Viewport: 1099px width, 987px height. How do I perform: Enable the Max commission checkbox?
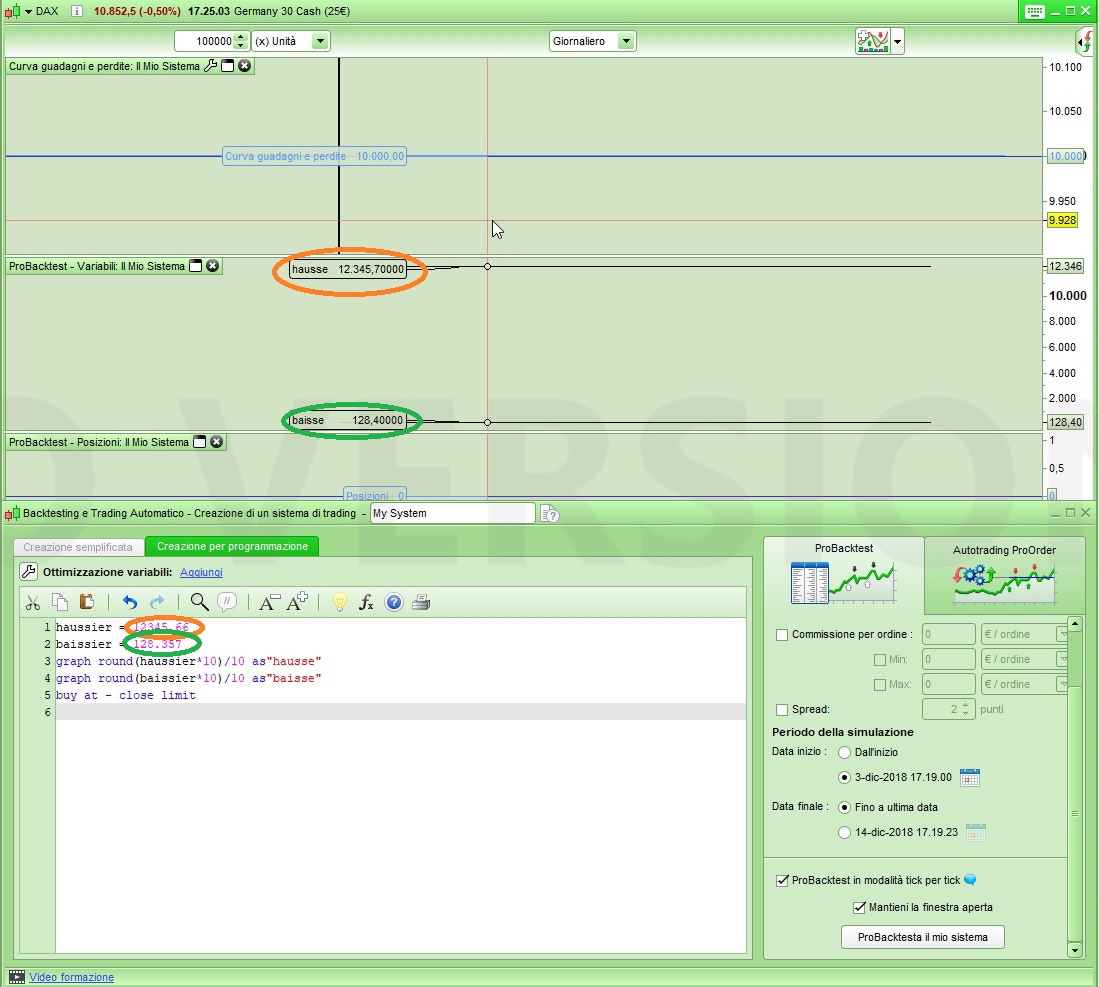tap(880, 685)
